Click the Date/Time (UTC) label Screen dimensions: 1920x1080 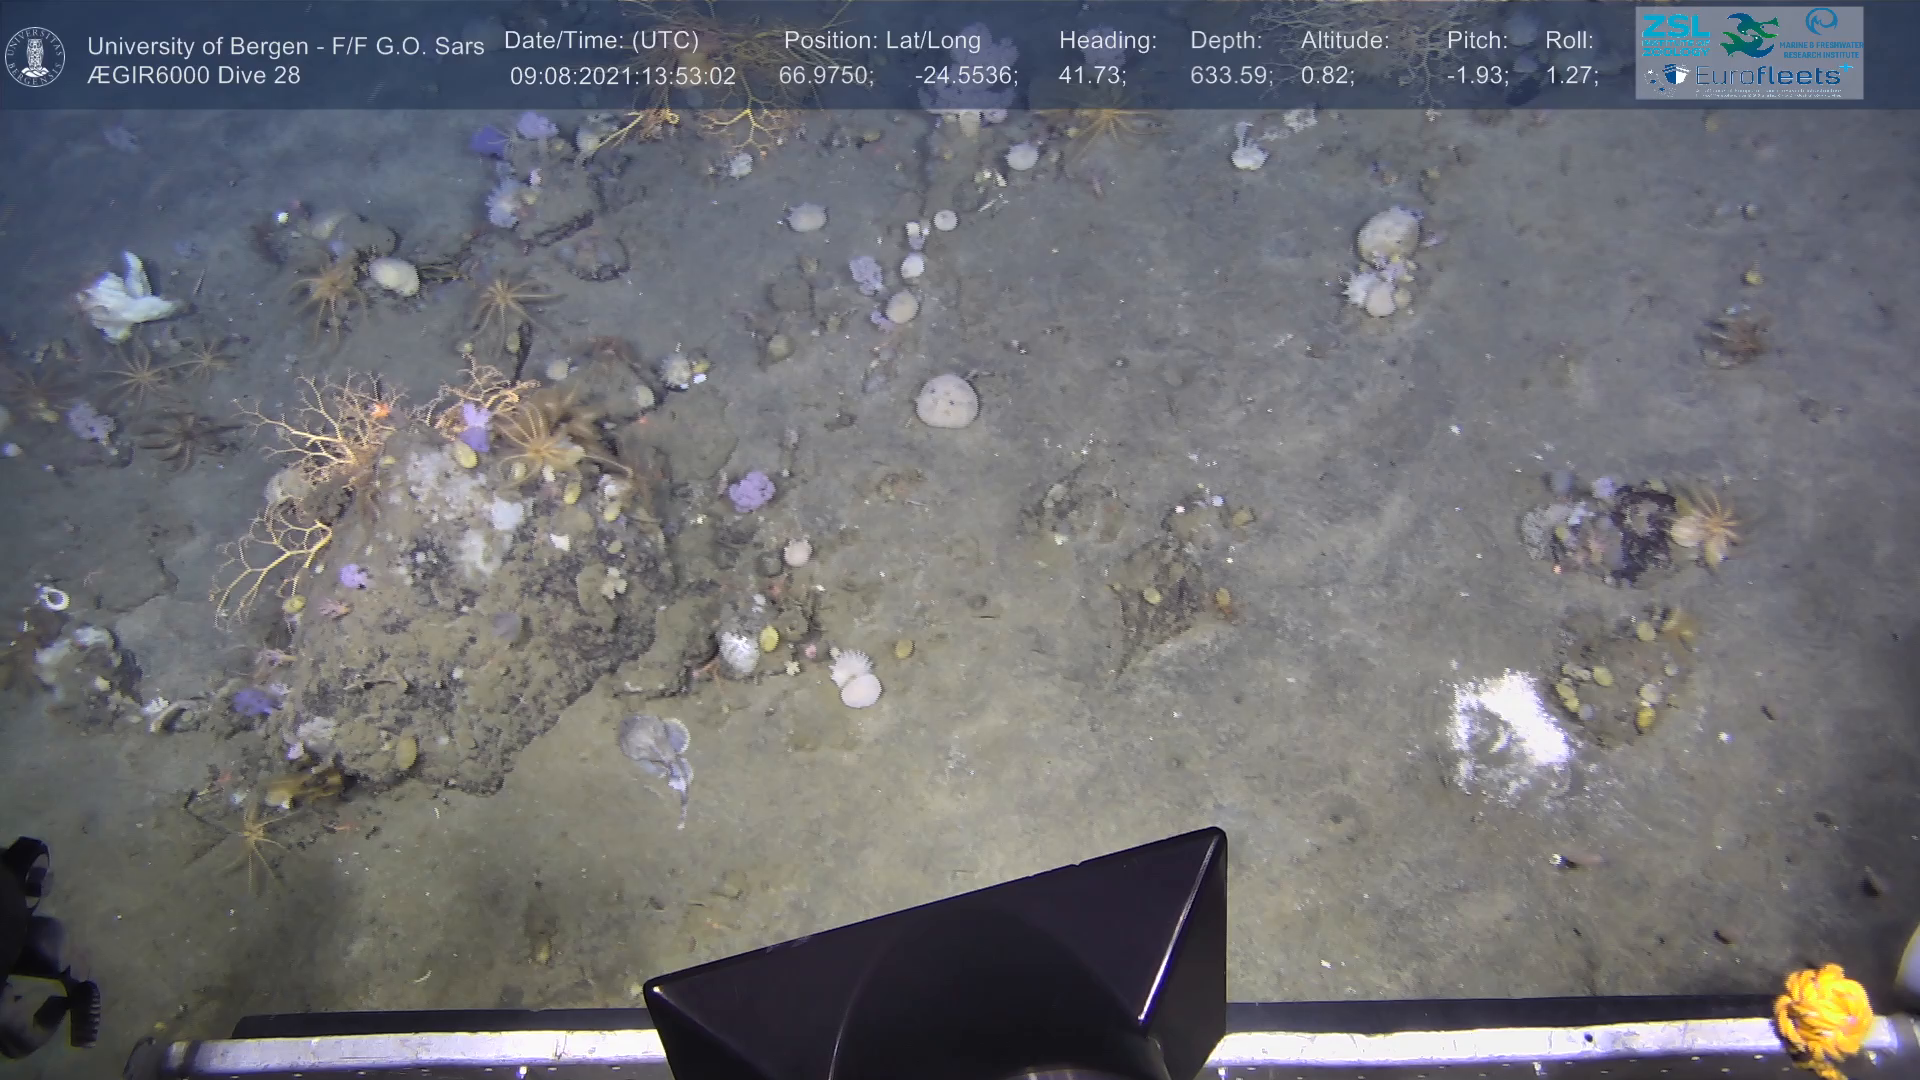click(x=601, y=41)
